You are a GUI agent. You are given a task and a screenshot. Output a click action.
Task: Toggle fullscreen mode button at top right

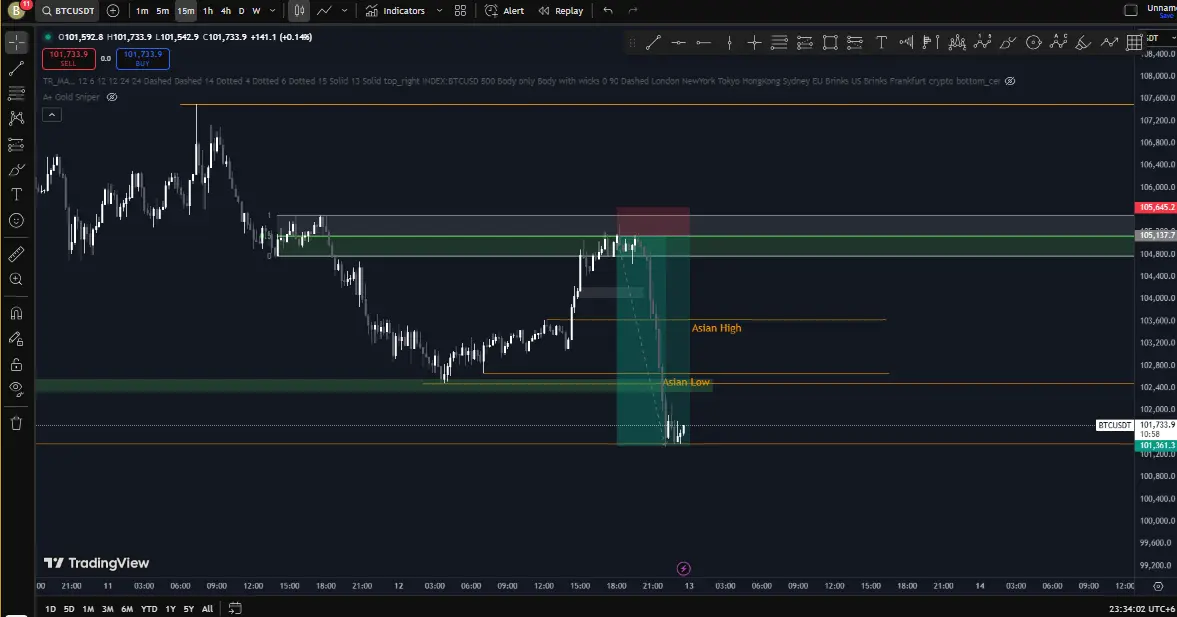[x=1130, y=11]
